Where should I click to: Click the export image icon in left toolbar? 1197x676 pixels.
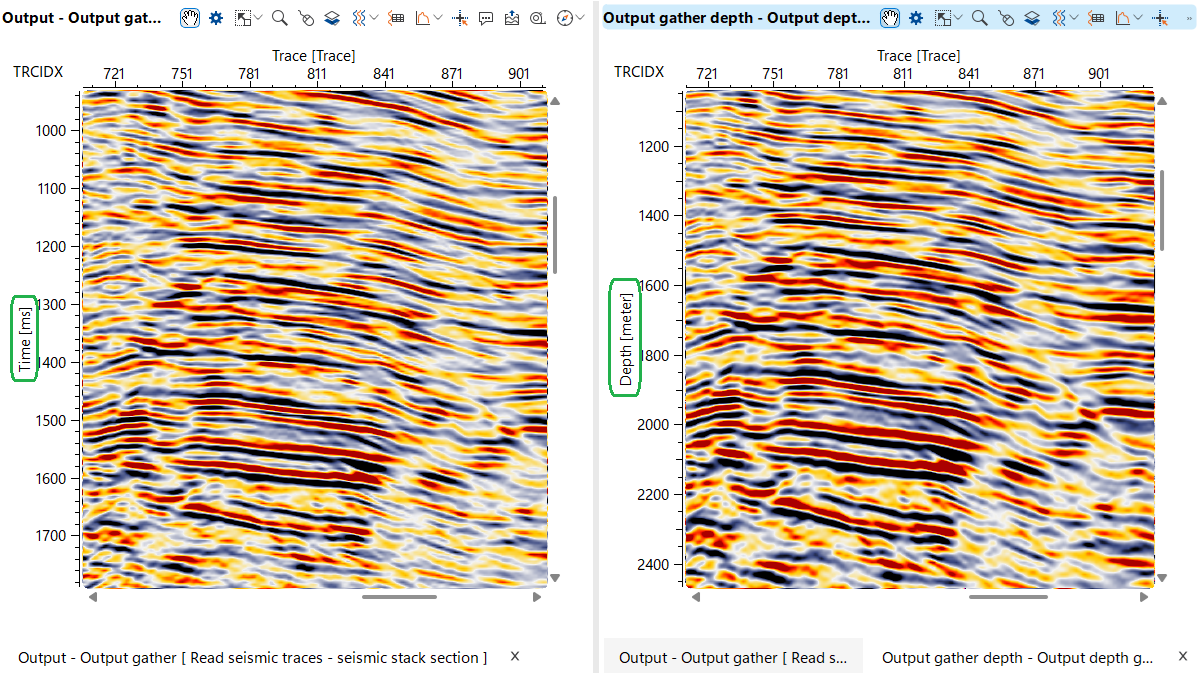[512, 18]
